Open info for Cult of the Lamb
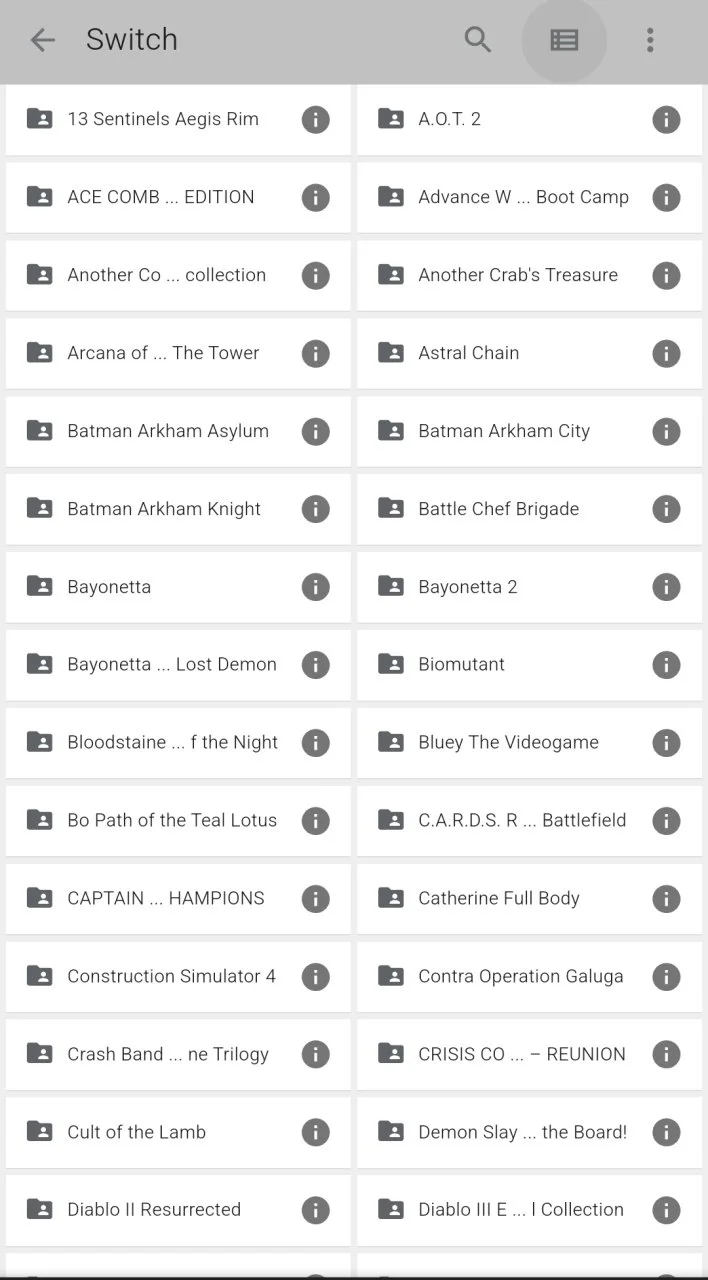The height and width of the screenshot is (1280, 708). (315, 1132)
